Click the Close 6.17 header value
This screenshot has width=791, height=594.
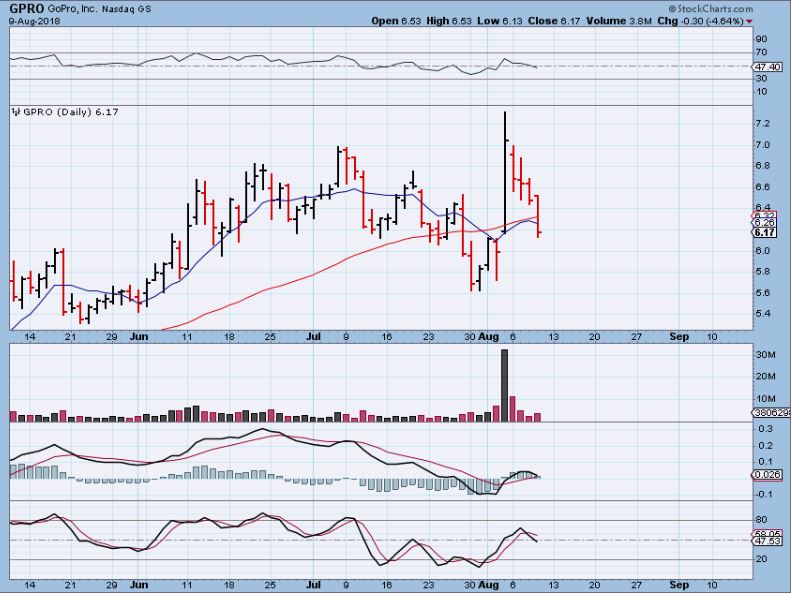click(x=554, y=21)
